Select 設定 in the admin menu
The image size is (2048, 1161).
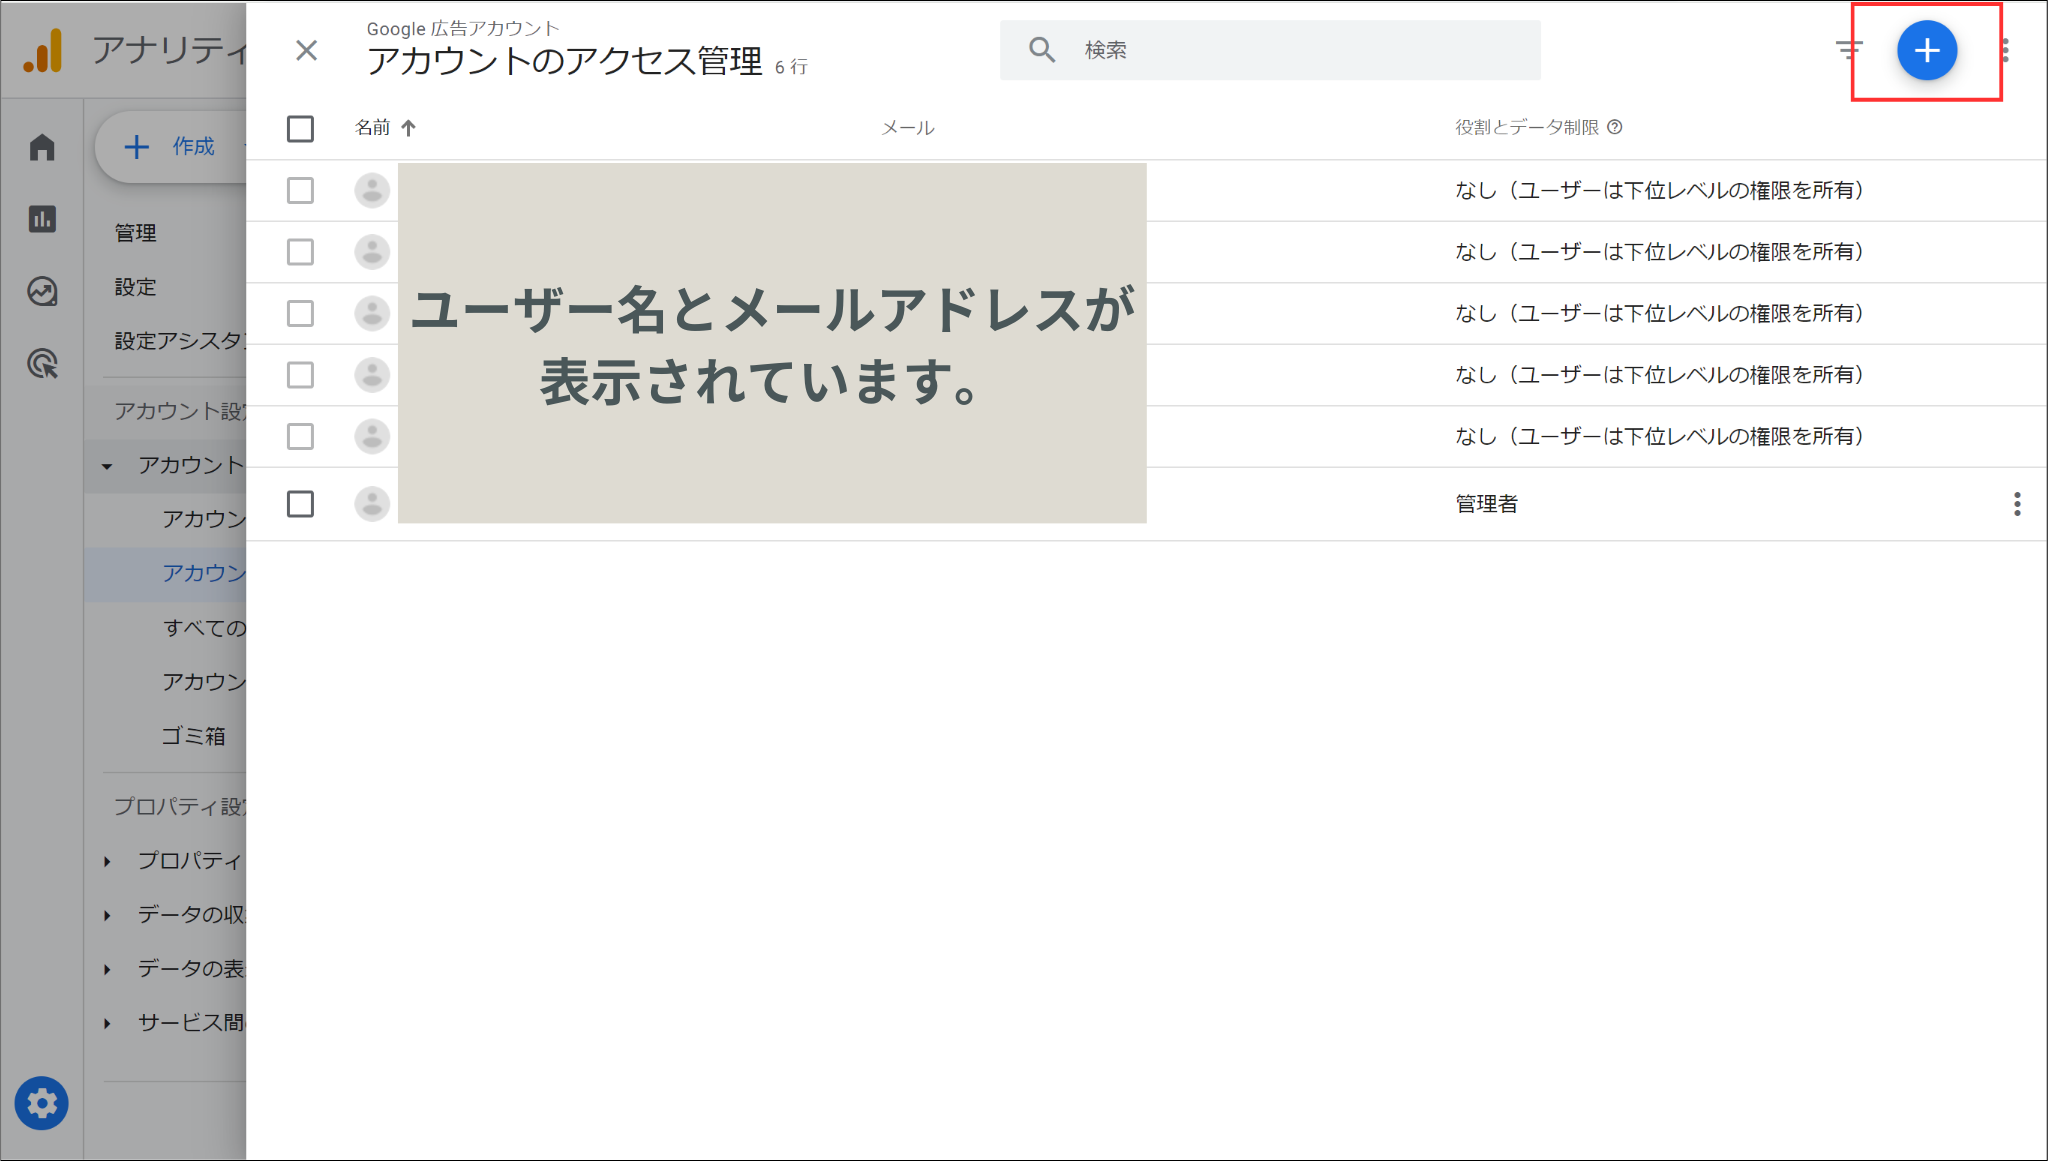pyautogui.click(x=135, y=287)
